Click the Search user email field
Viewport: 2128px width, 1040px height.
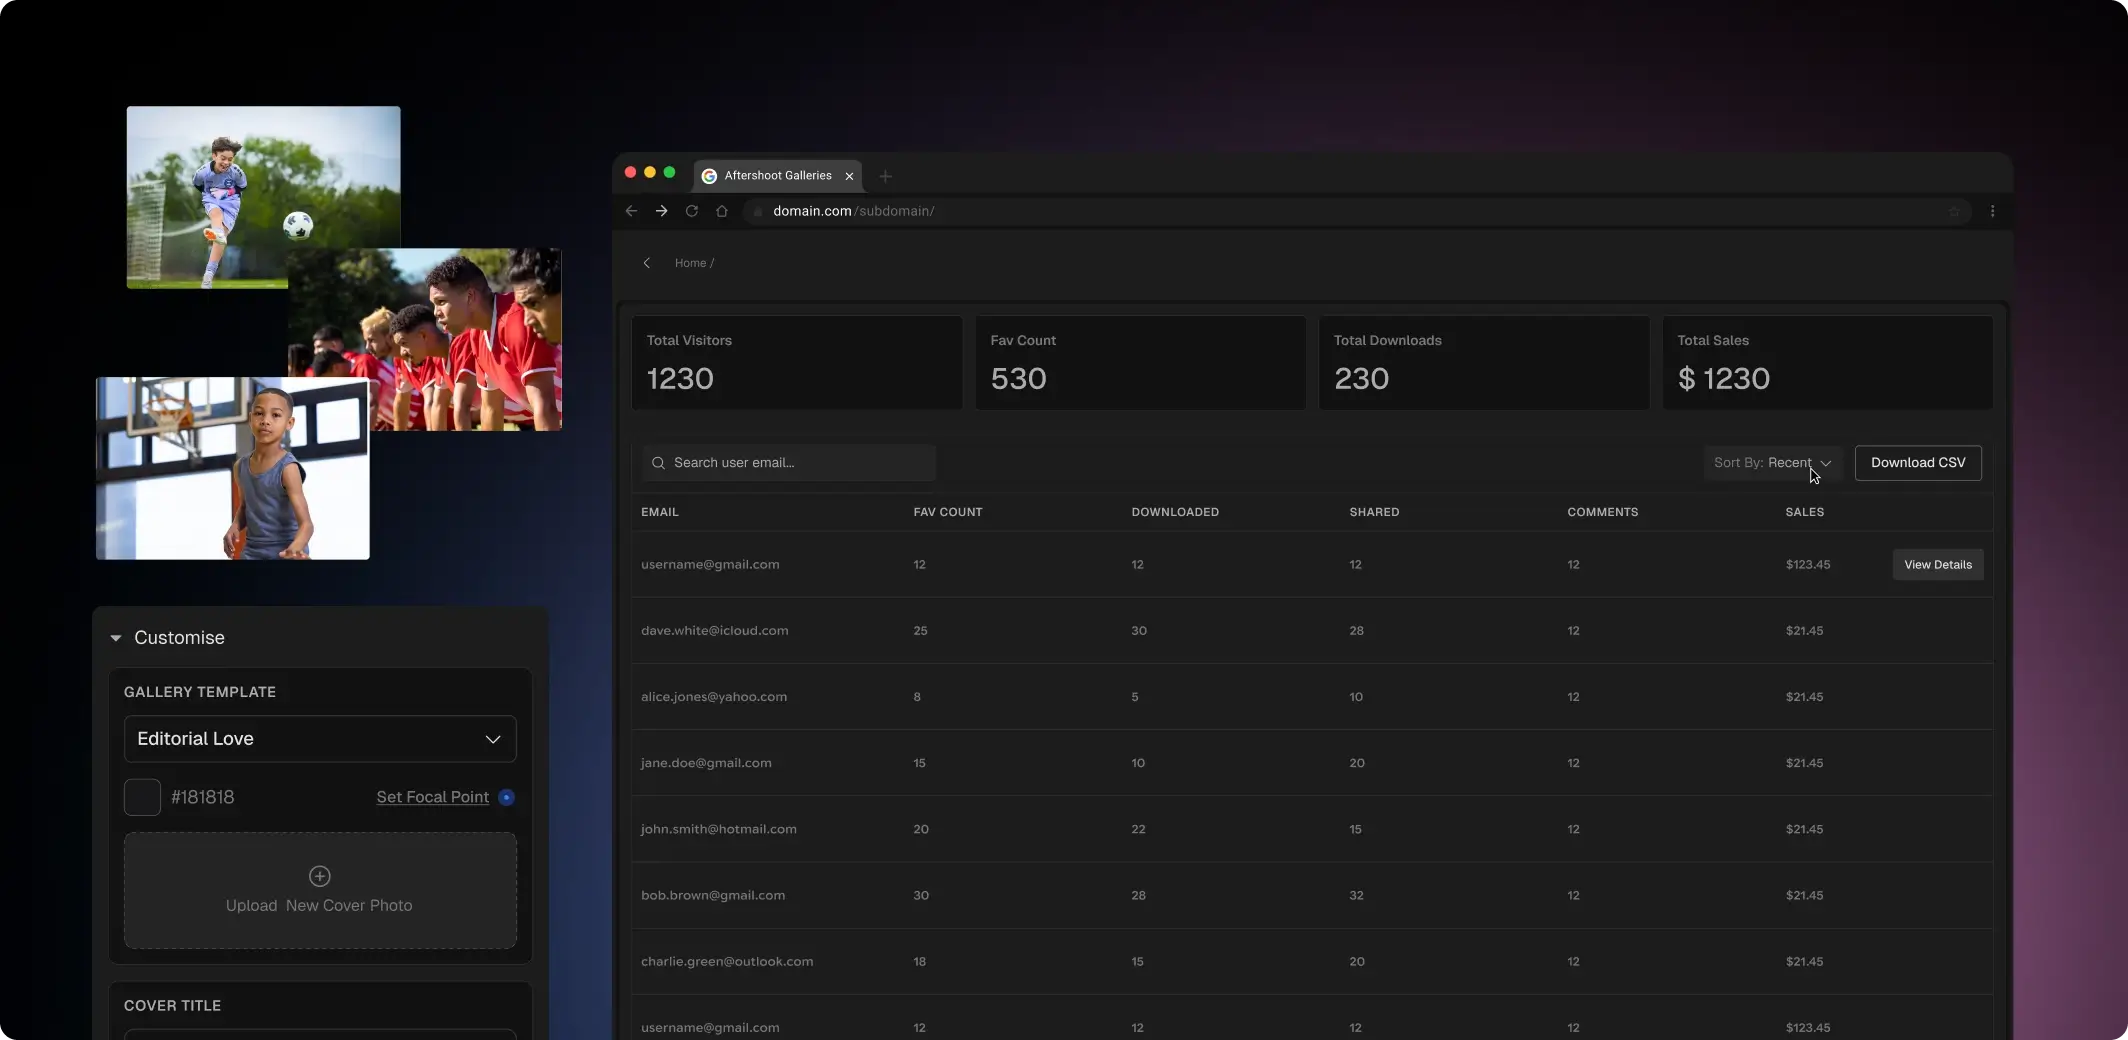tap(789, 463)
